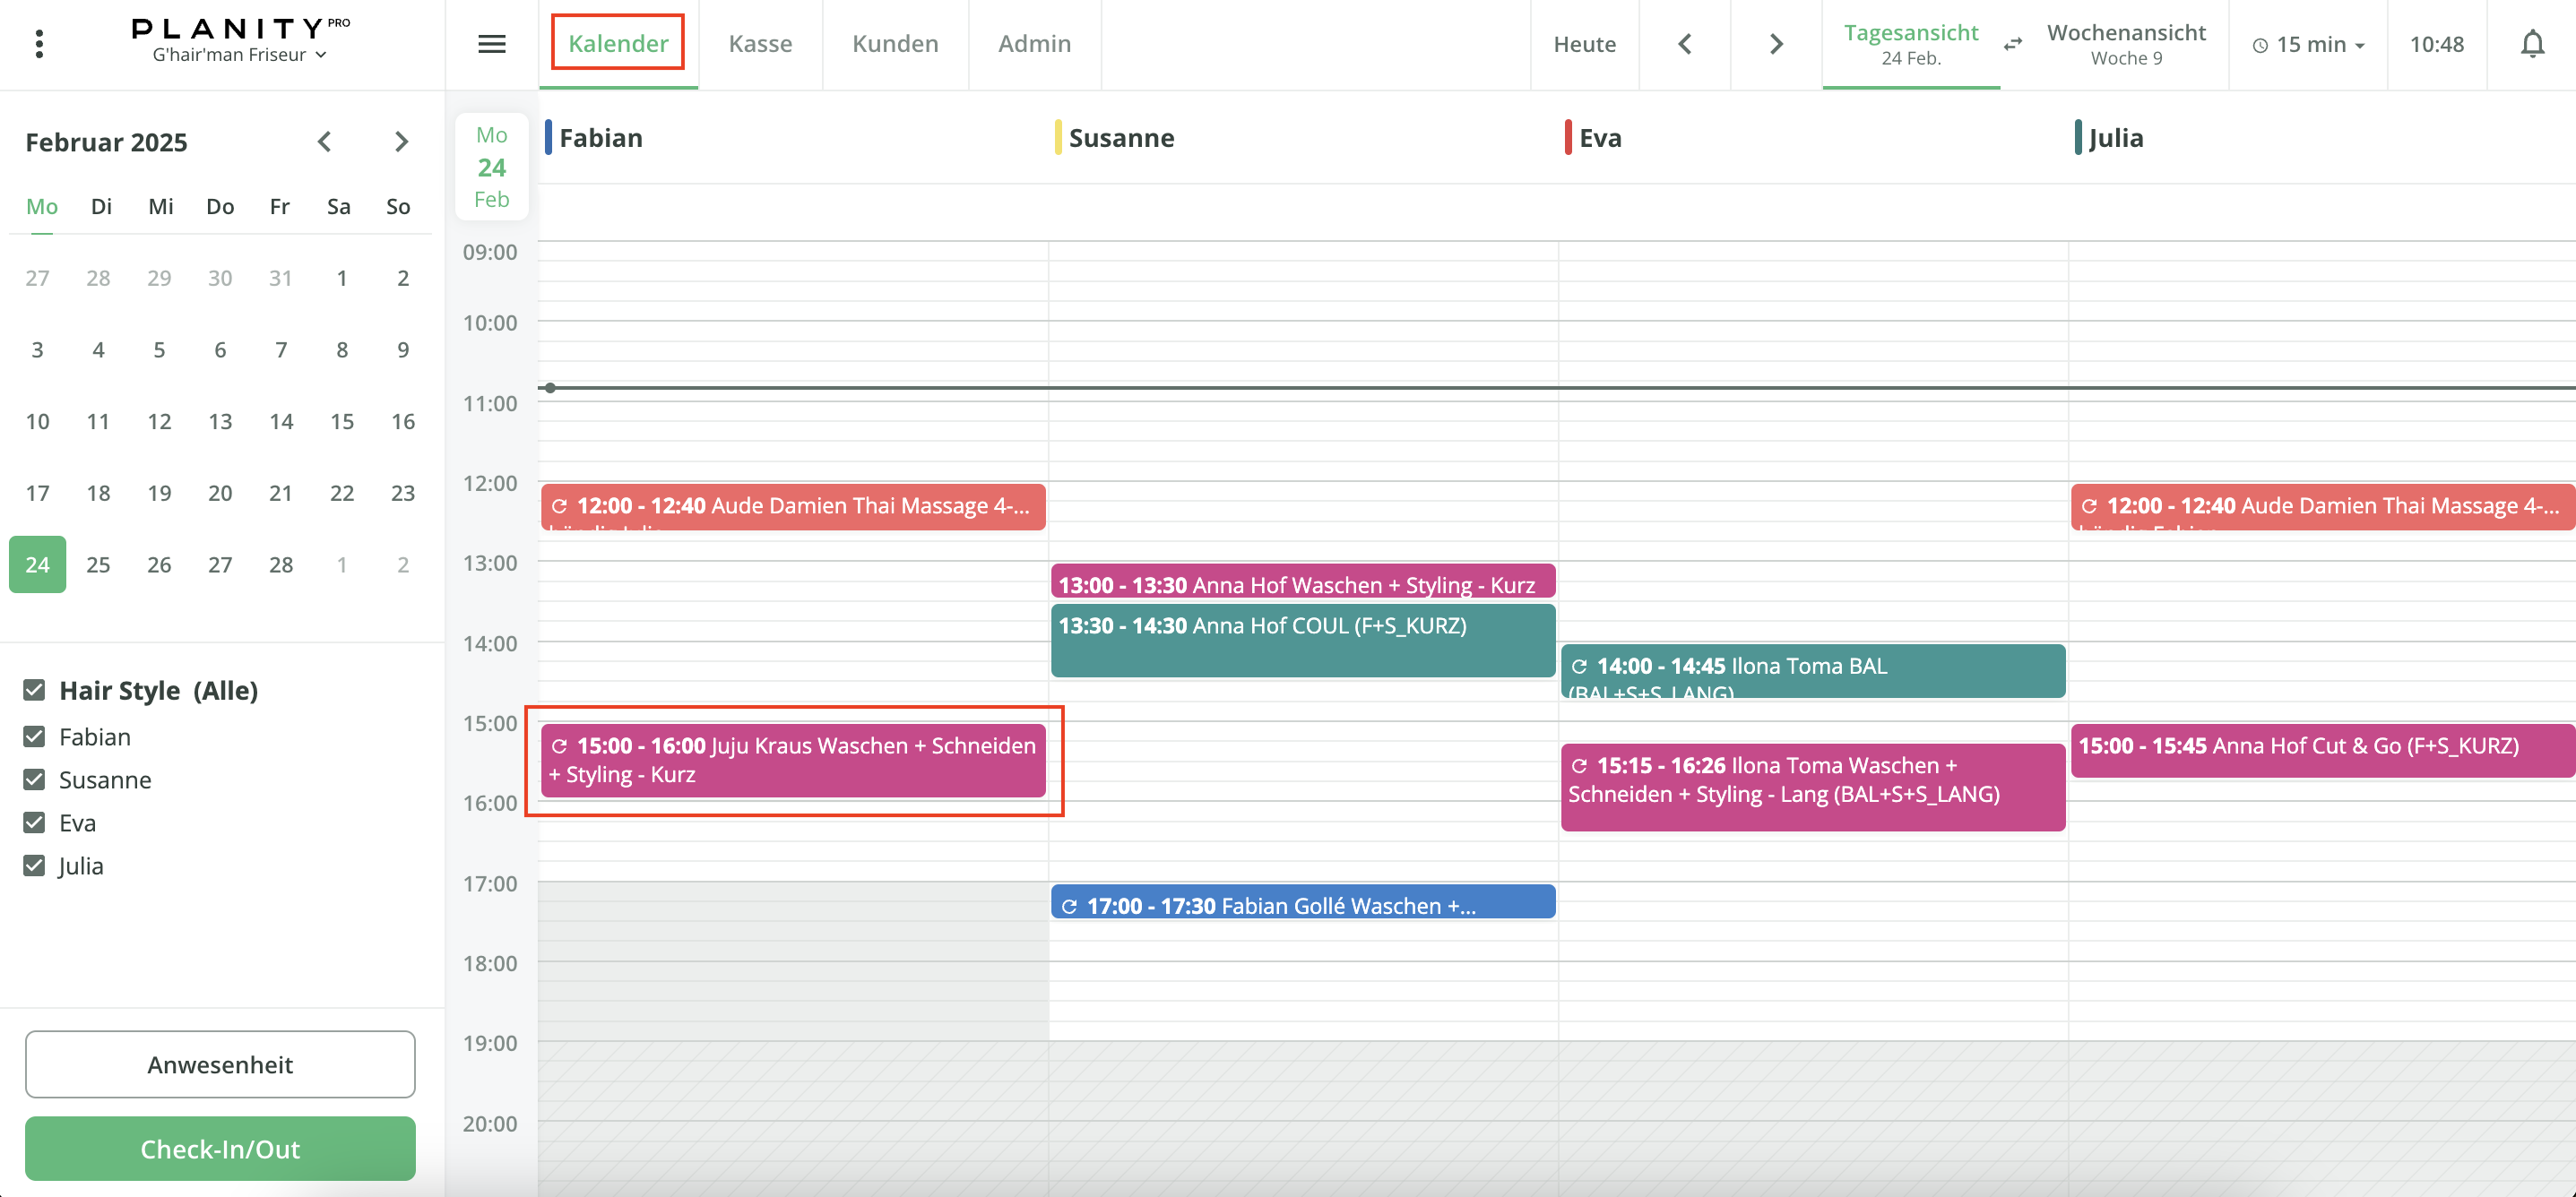Uncheck the Susanne staff checkbox

coord(34,780)
